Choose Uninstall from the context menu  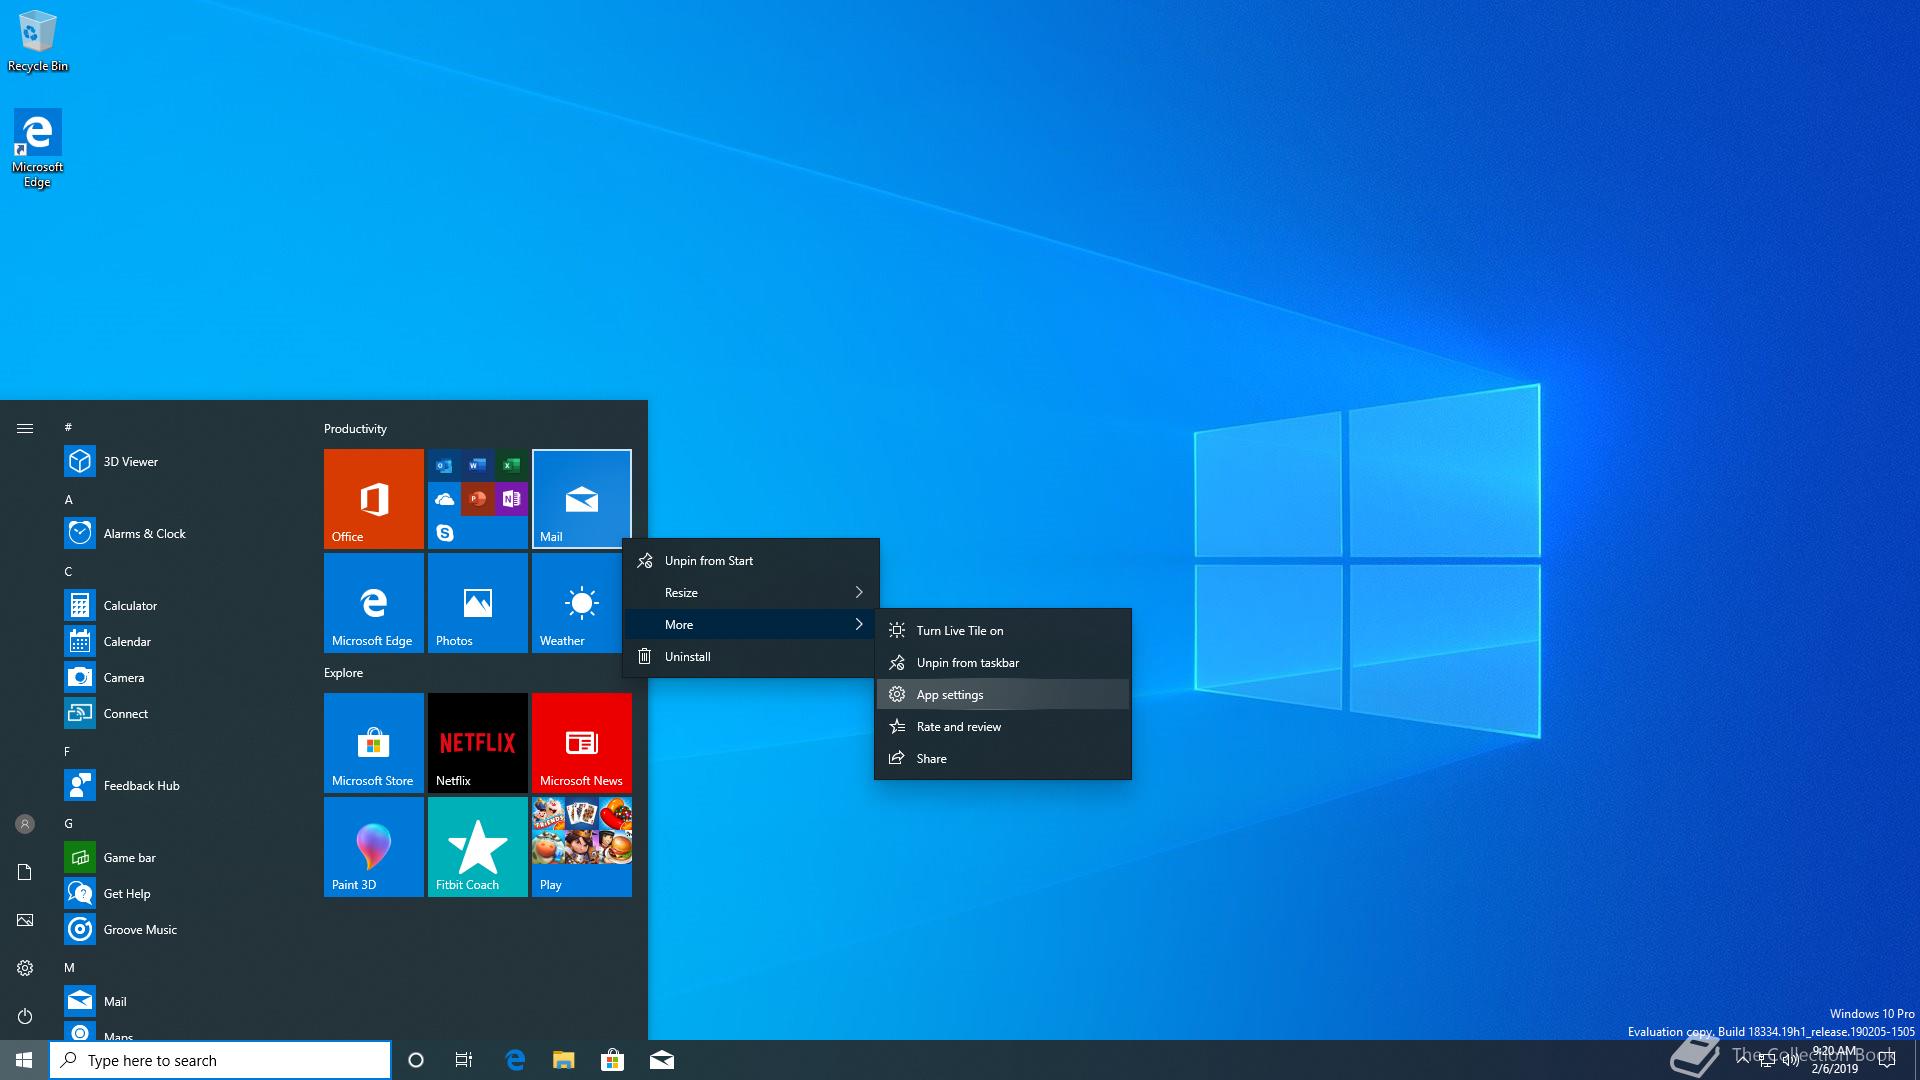click(751, 657)
